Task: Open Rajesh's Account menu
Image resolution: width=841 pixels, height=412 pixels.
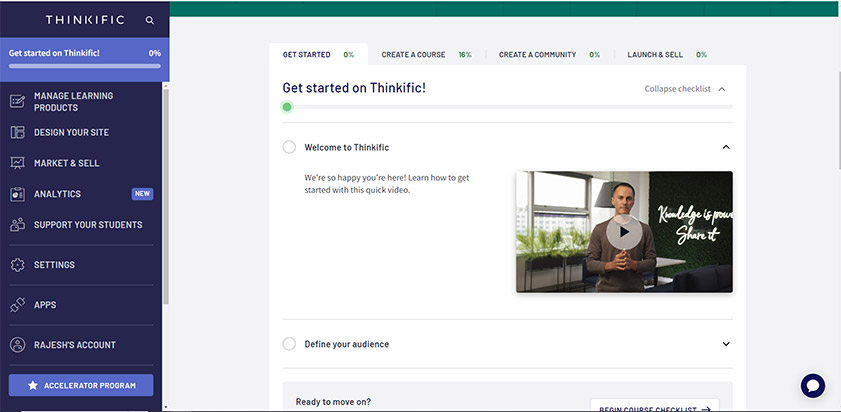Action: coord(81,345)
